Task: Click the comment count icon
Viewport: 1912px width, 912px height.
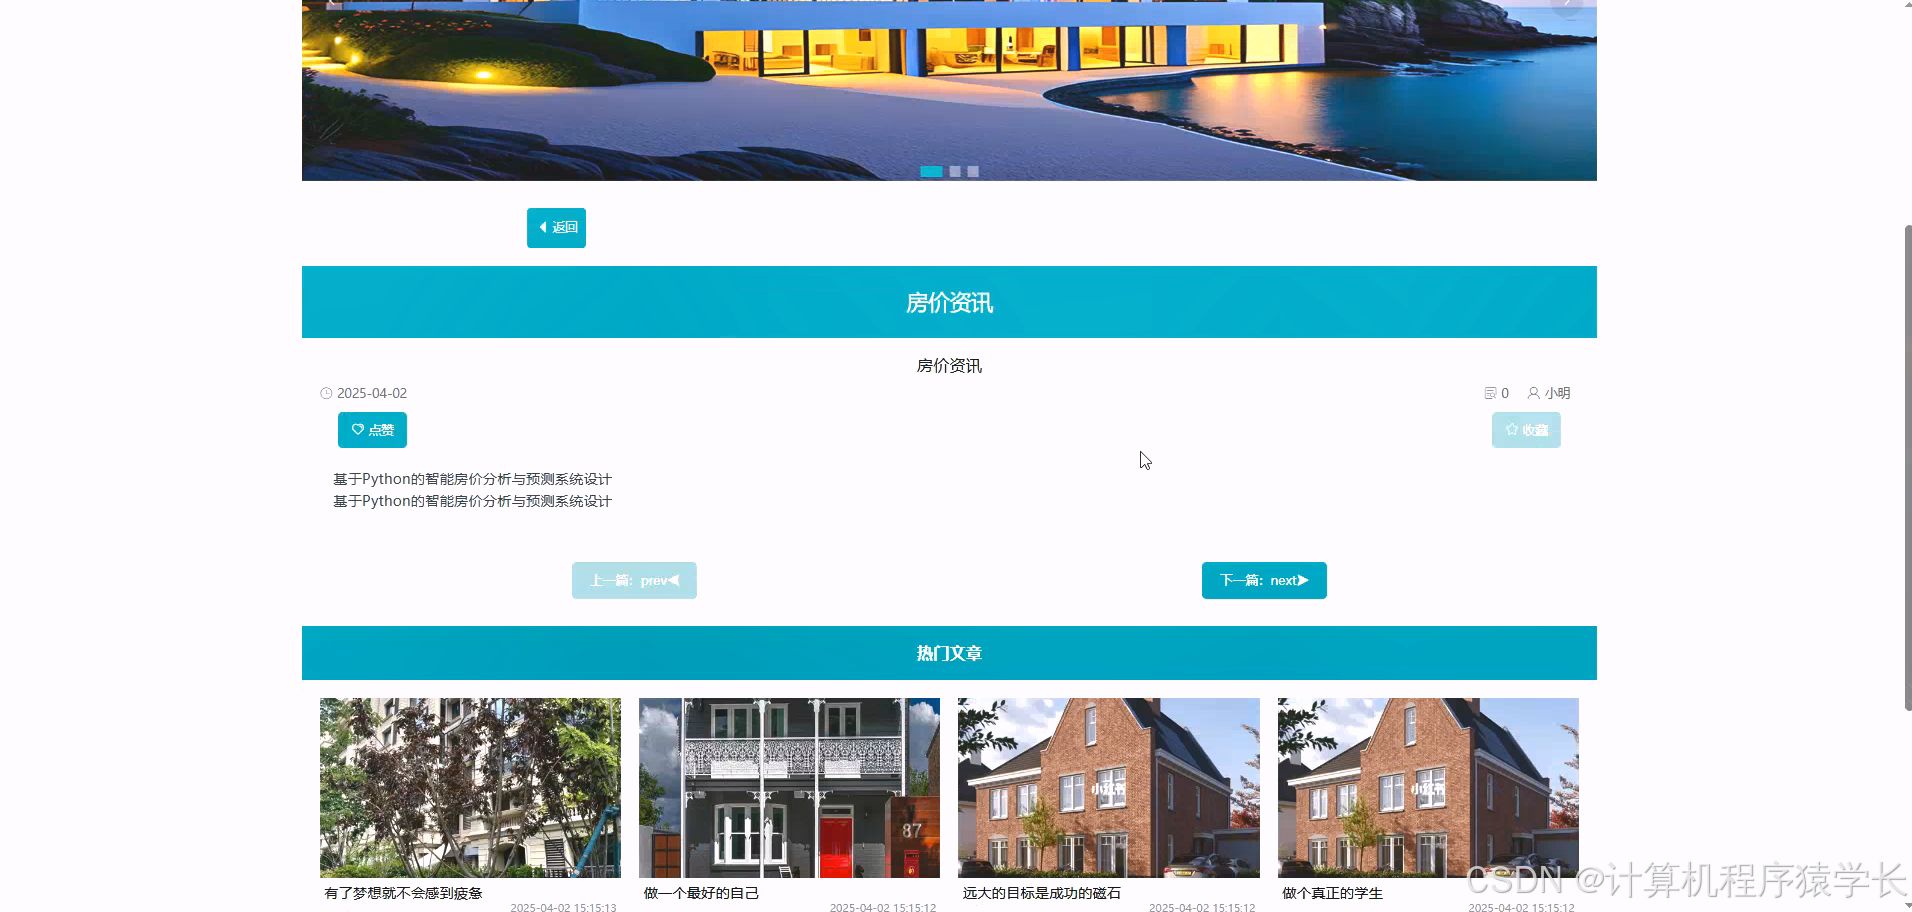Action: (1490, 393)
